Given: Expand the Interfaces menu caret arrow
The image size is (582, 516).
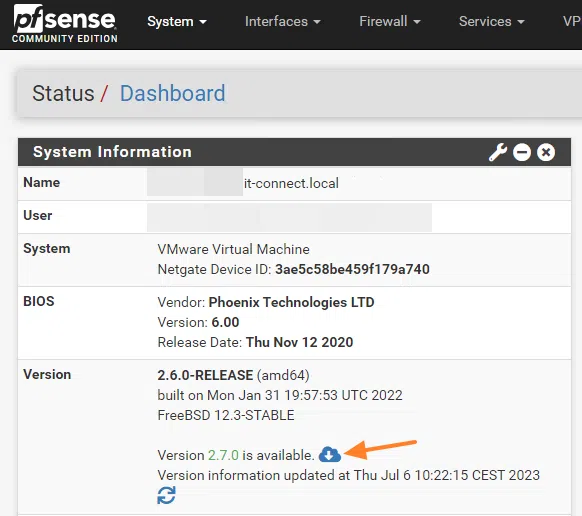Looking at the screenshot, I should pyautogui.click(x=317, y=22).
